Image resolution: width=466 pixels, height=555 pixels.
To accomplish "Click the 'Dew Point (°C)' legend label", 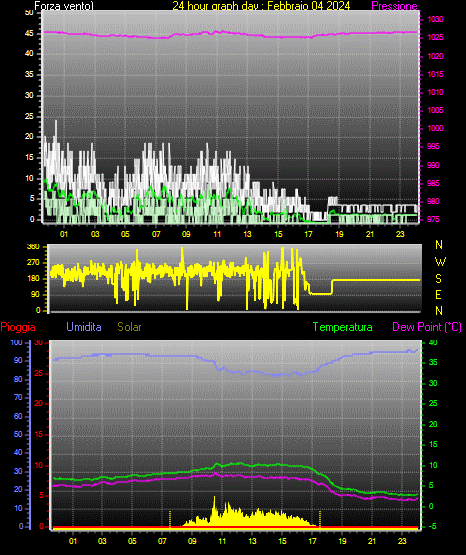I will coord(427,327).
